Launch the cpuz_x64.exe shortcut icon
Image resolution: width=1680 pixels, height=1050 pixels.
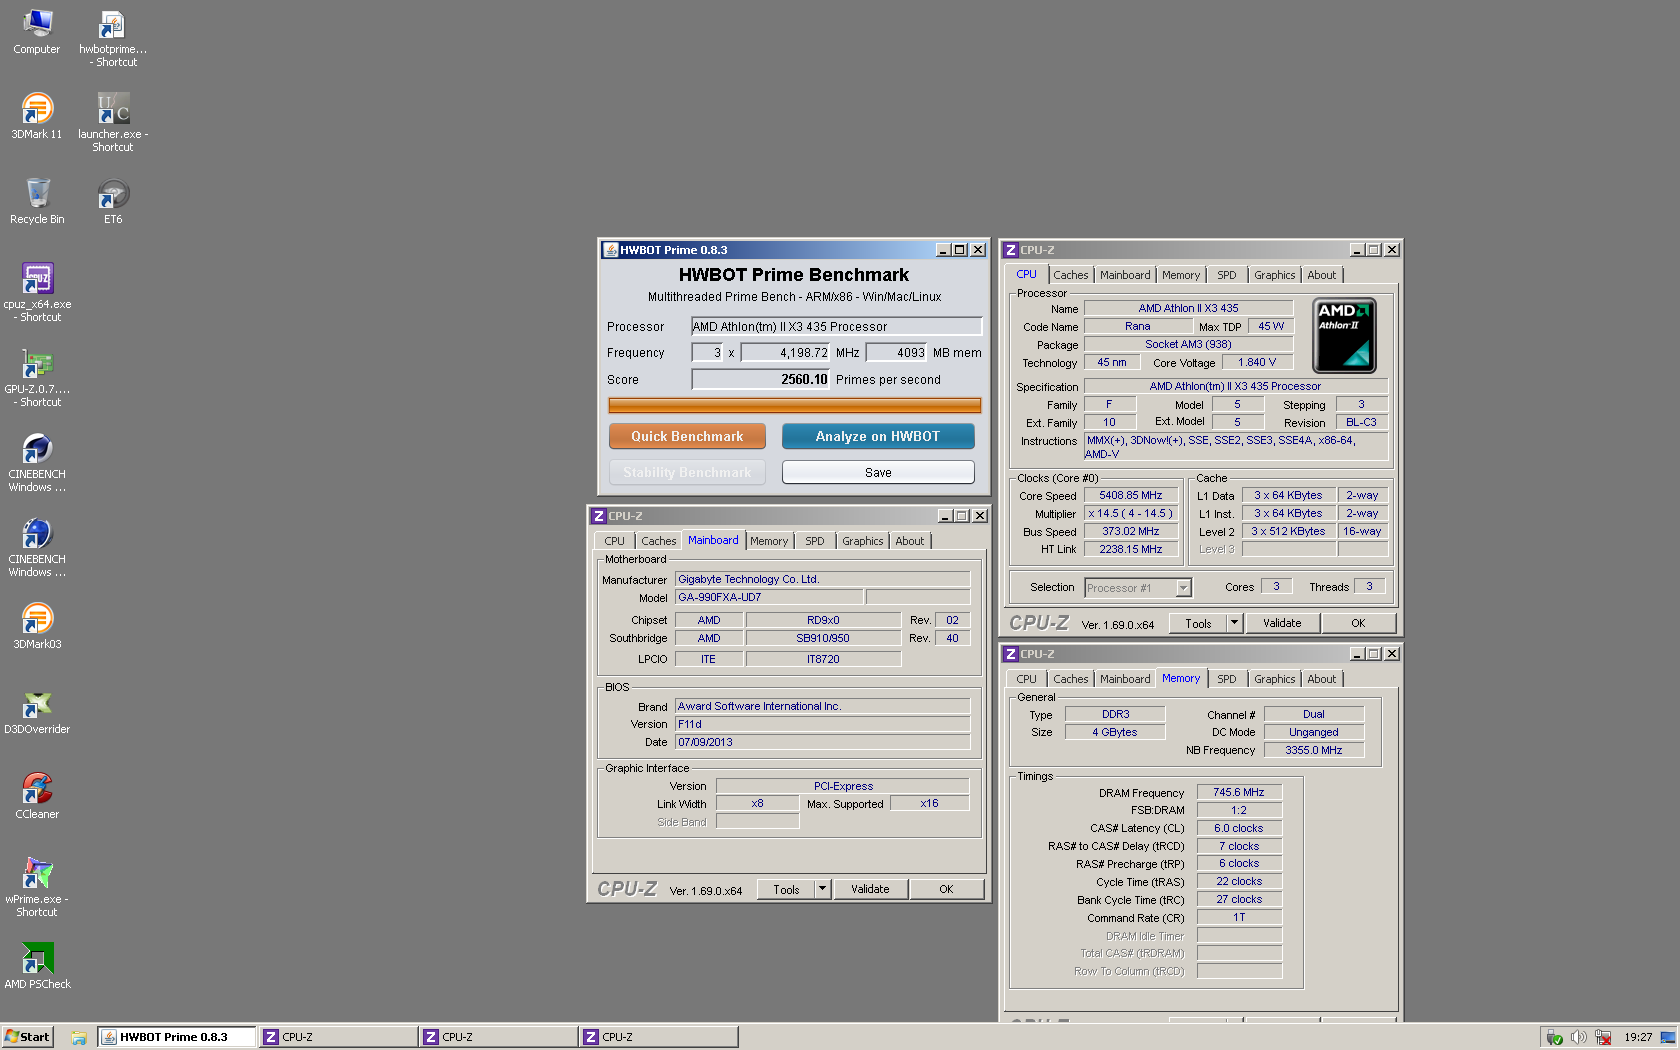tap(37, 292)
